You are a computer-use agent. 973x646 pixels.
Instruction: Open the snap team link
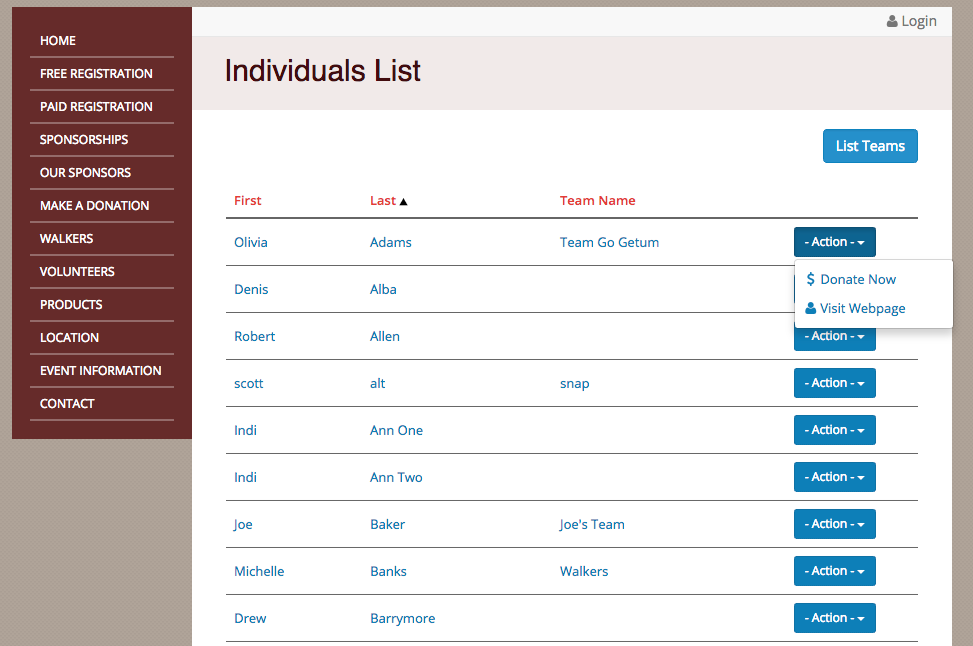click(x=575, y=384)
